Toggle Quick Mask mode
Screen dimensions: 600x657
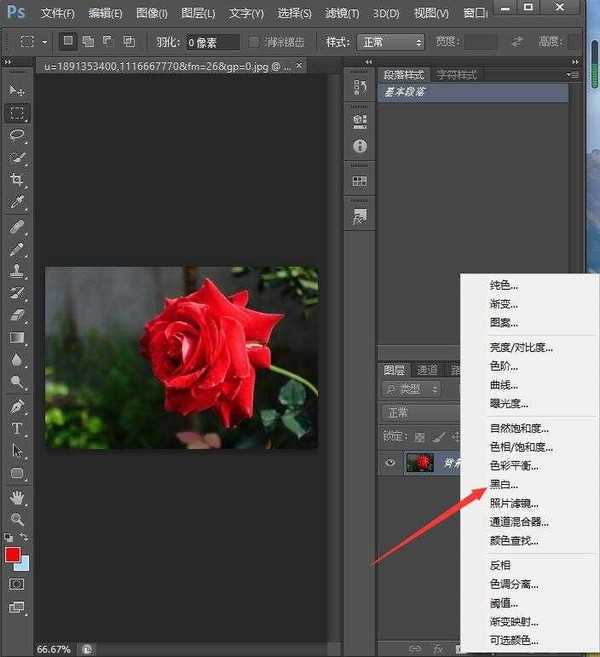(17, 583)
